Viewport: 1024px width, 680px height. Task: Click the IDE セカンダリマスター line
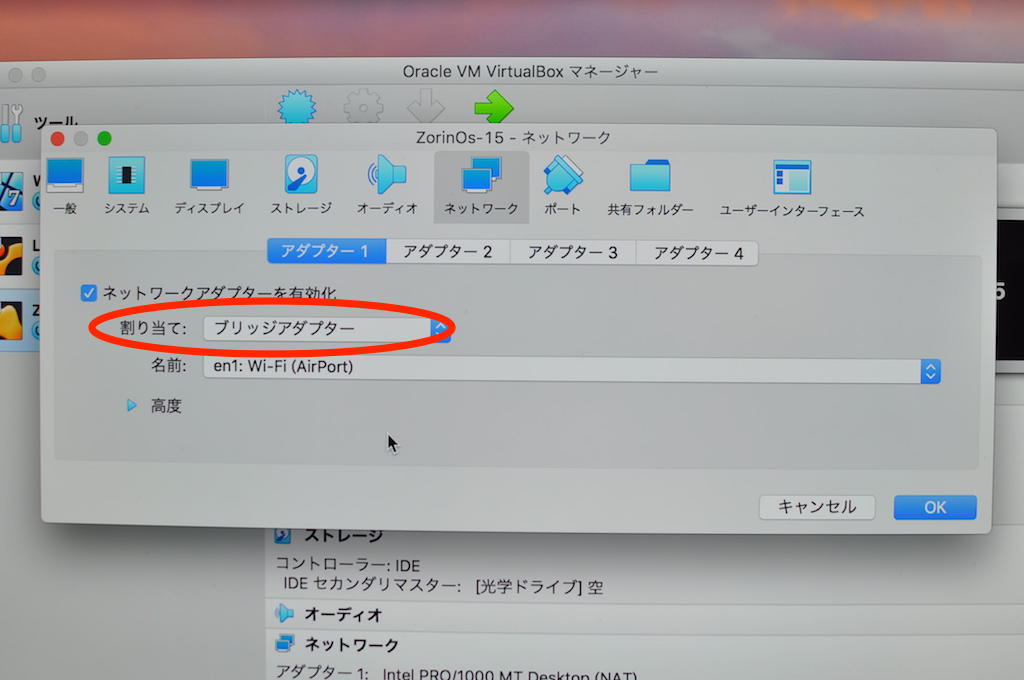[443, 585]
